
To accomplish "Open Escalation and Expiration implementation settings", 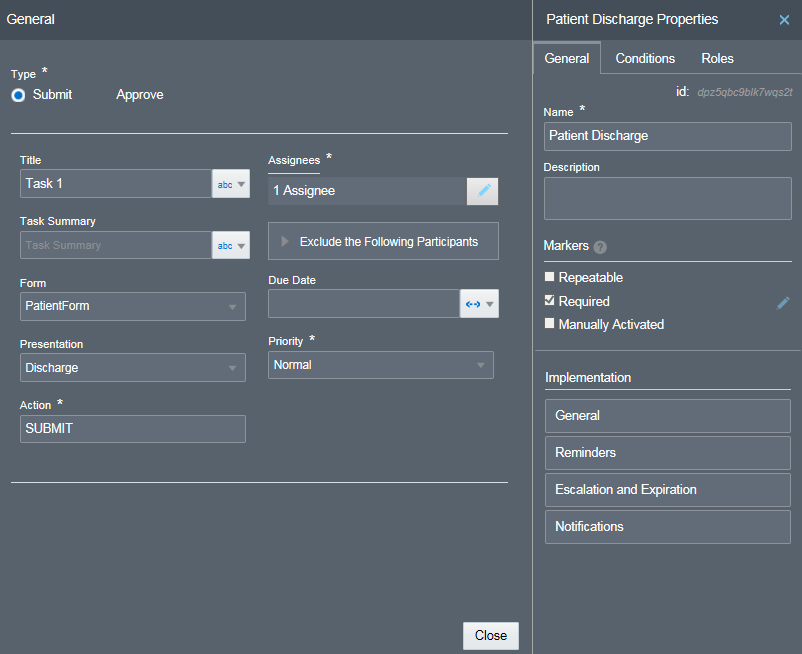I will point(667,490).
